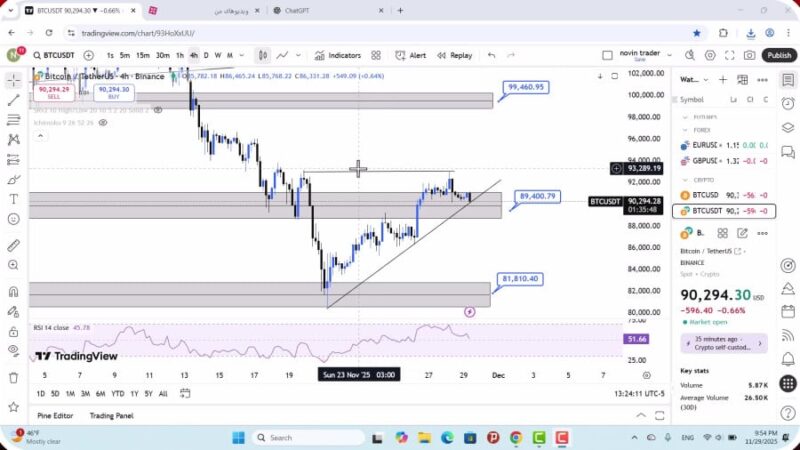The image size is (800, 450).
Task: Click the candlestick chart type icon
Action: click(x=262, y=55)
